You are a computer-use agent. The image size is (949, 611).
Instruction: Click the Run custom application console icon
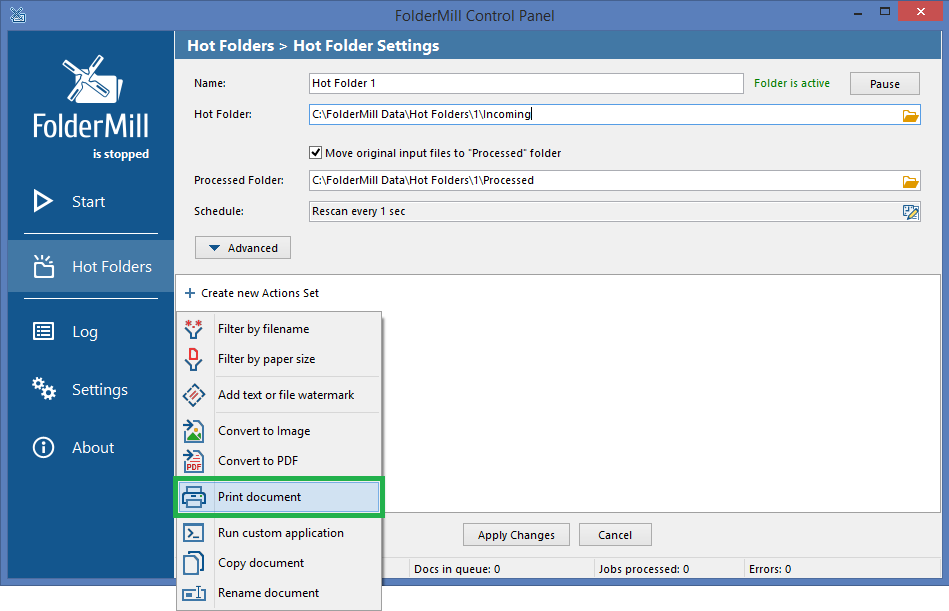[193, 533]
